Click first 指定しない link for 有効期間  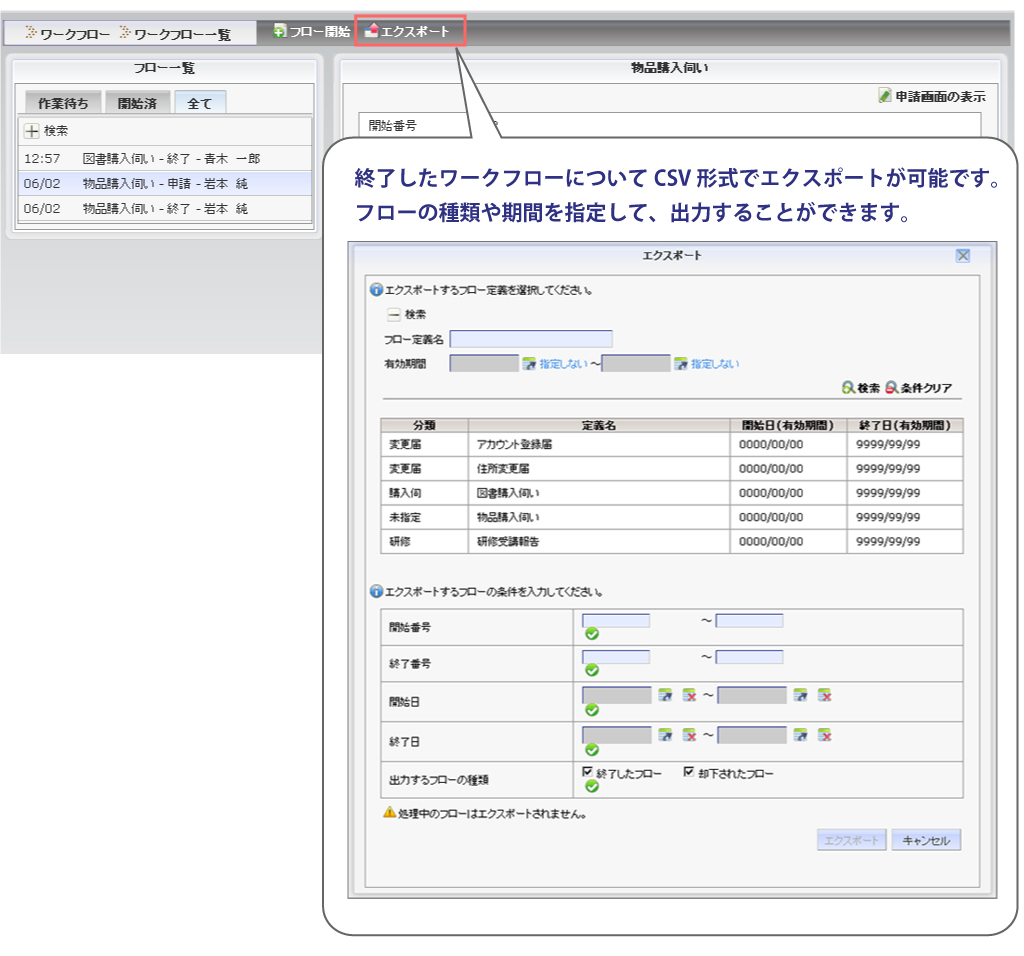point(563,364)
